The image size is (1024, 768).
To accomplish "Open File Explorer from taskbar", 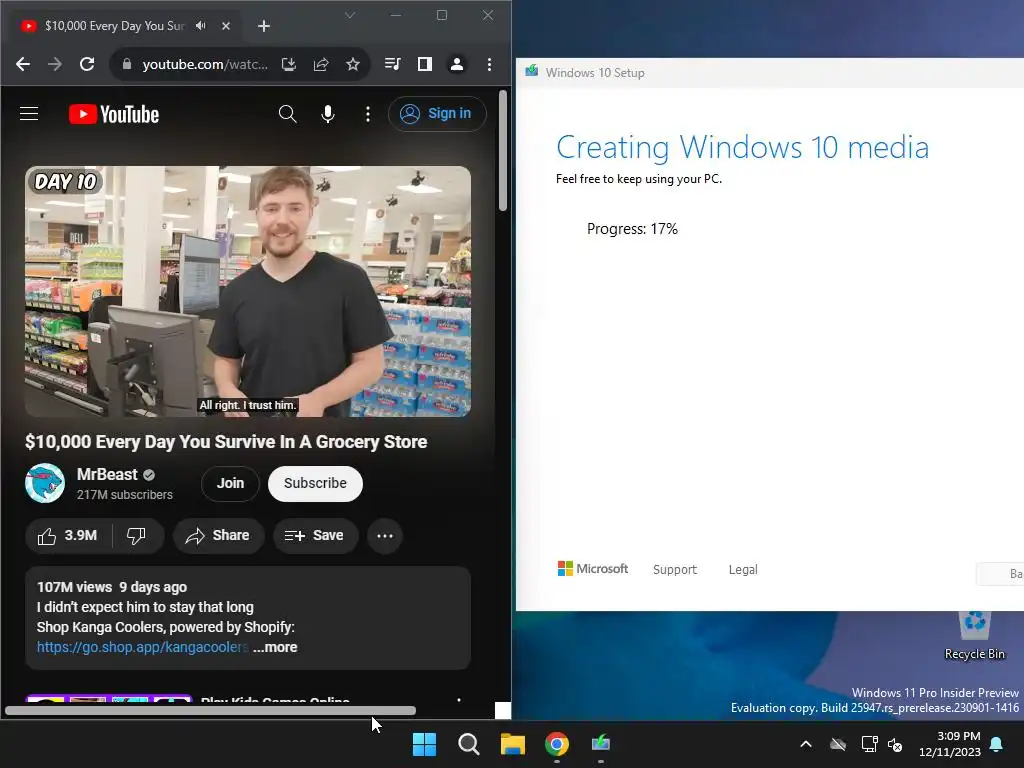I will pos(513,744).
